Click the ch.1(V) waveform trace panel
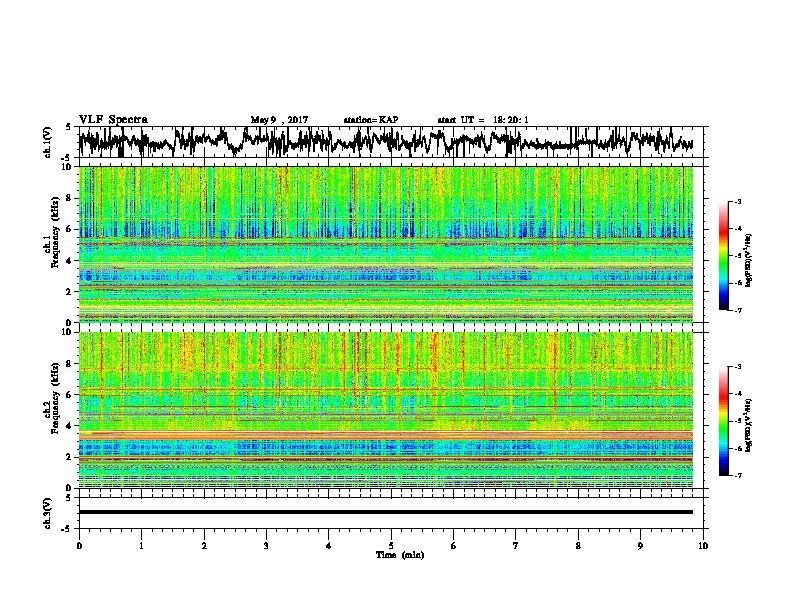This screenshot has height=612, width=792. coord(391,142)
